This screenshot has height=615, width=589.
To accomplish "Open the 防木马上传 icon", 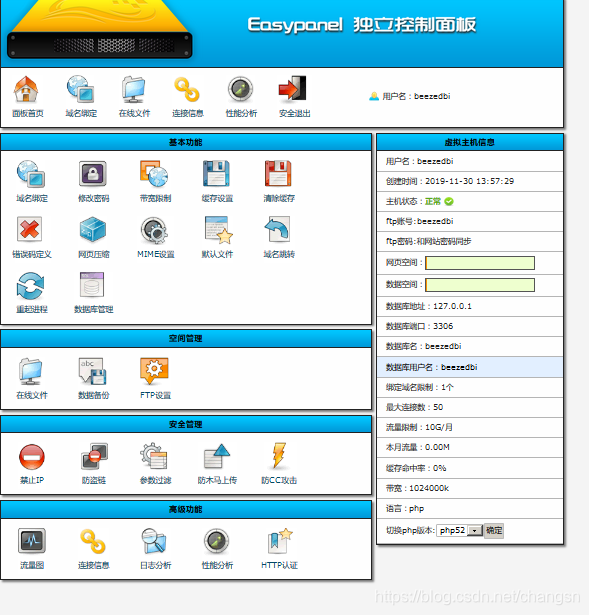I will coord(217,456).
